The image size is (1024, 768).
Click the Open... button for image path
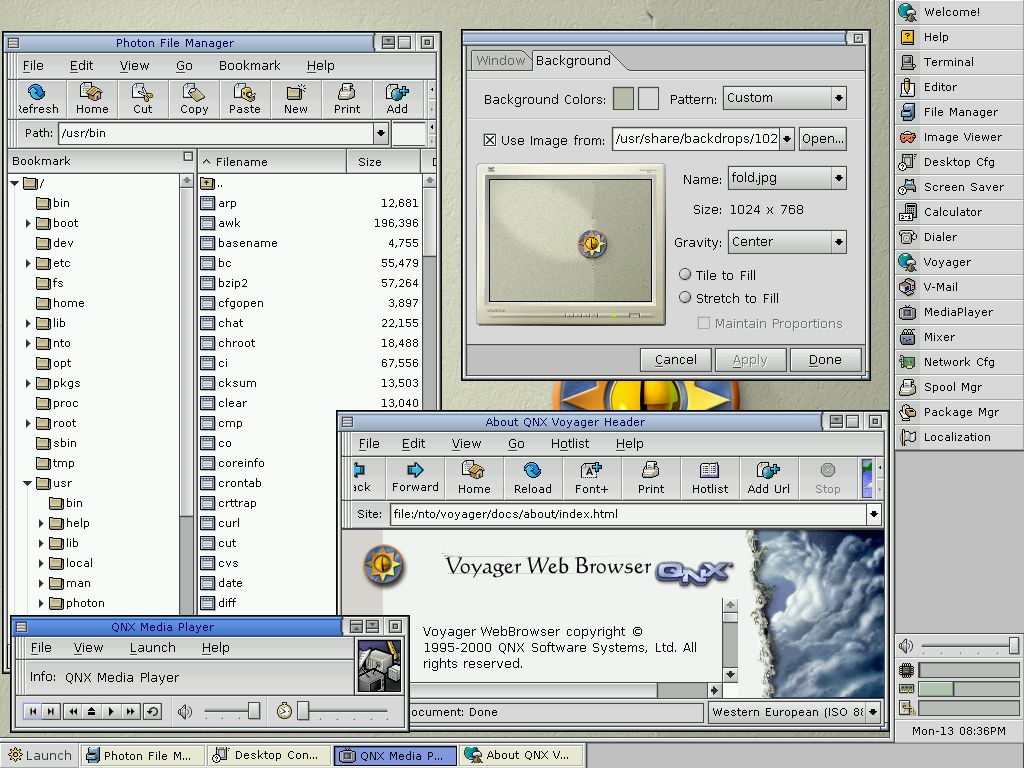822,138
